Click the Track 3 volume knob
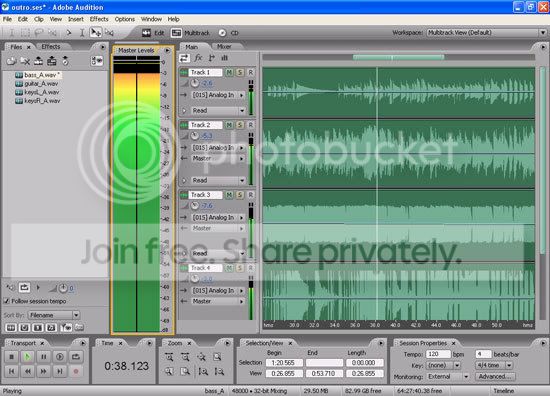This screenshot has height=396, width=550. pyautogui.click(x=194, y=206)
